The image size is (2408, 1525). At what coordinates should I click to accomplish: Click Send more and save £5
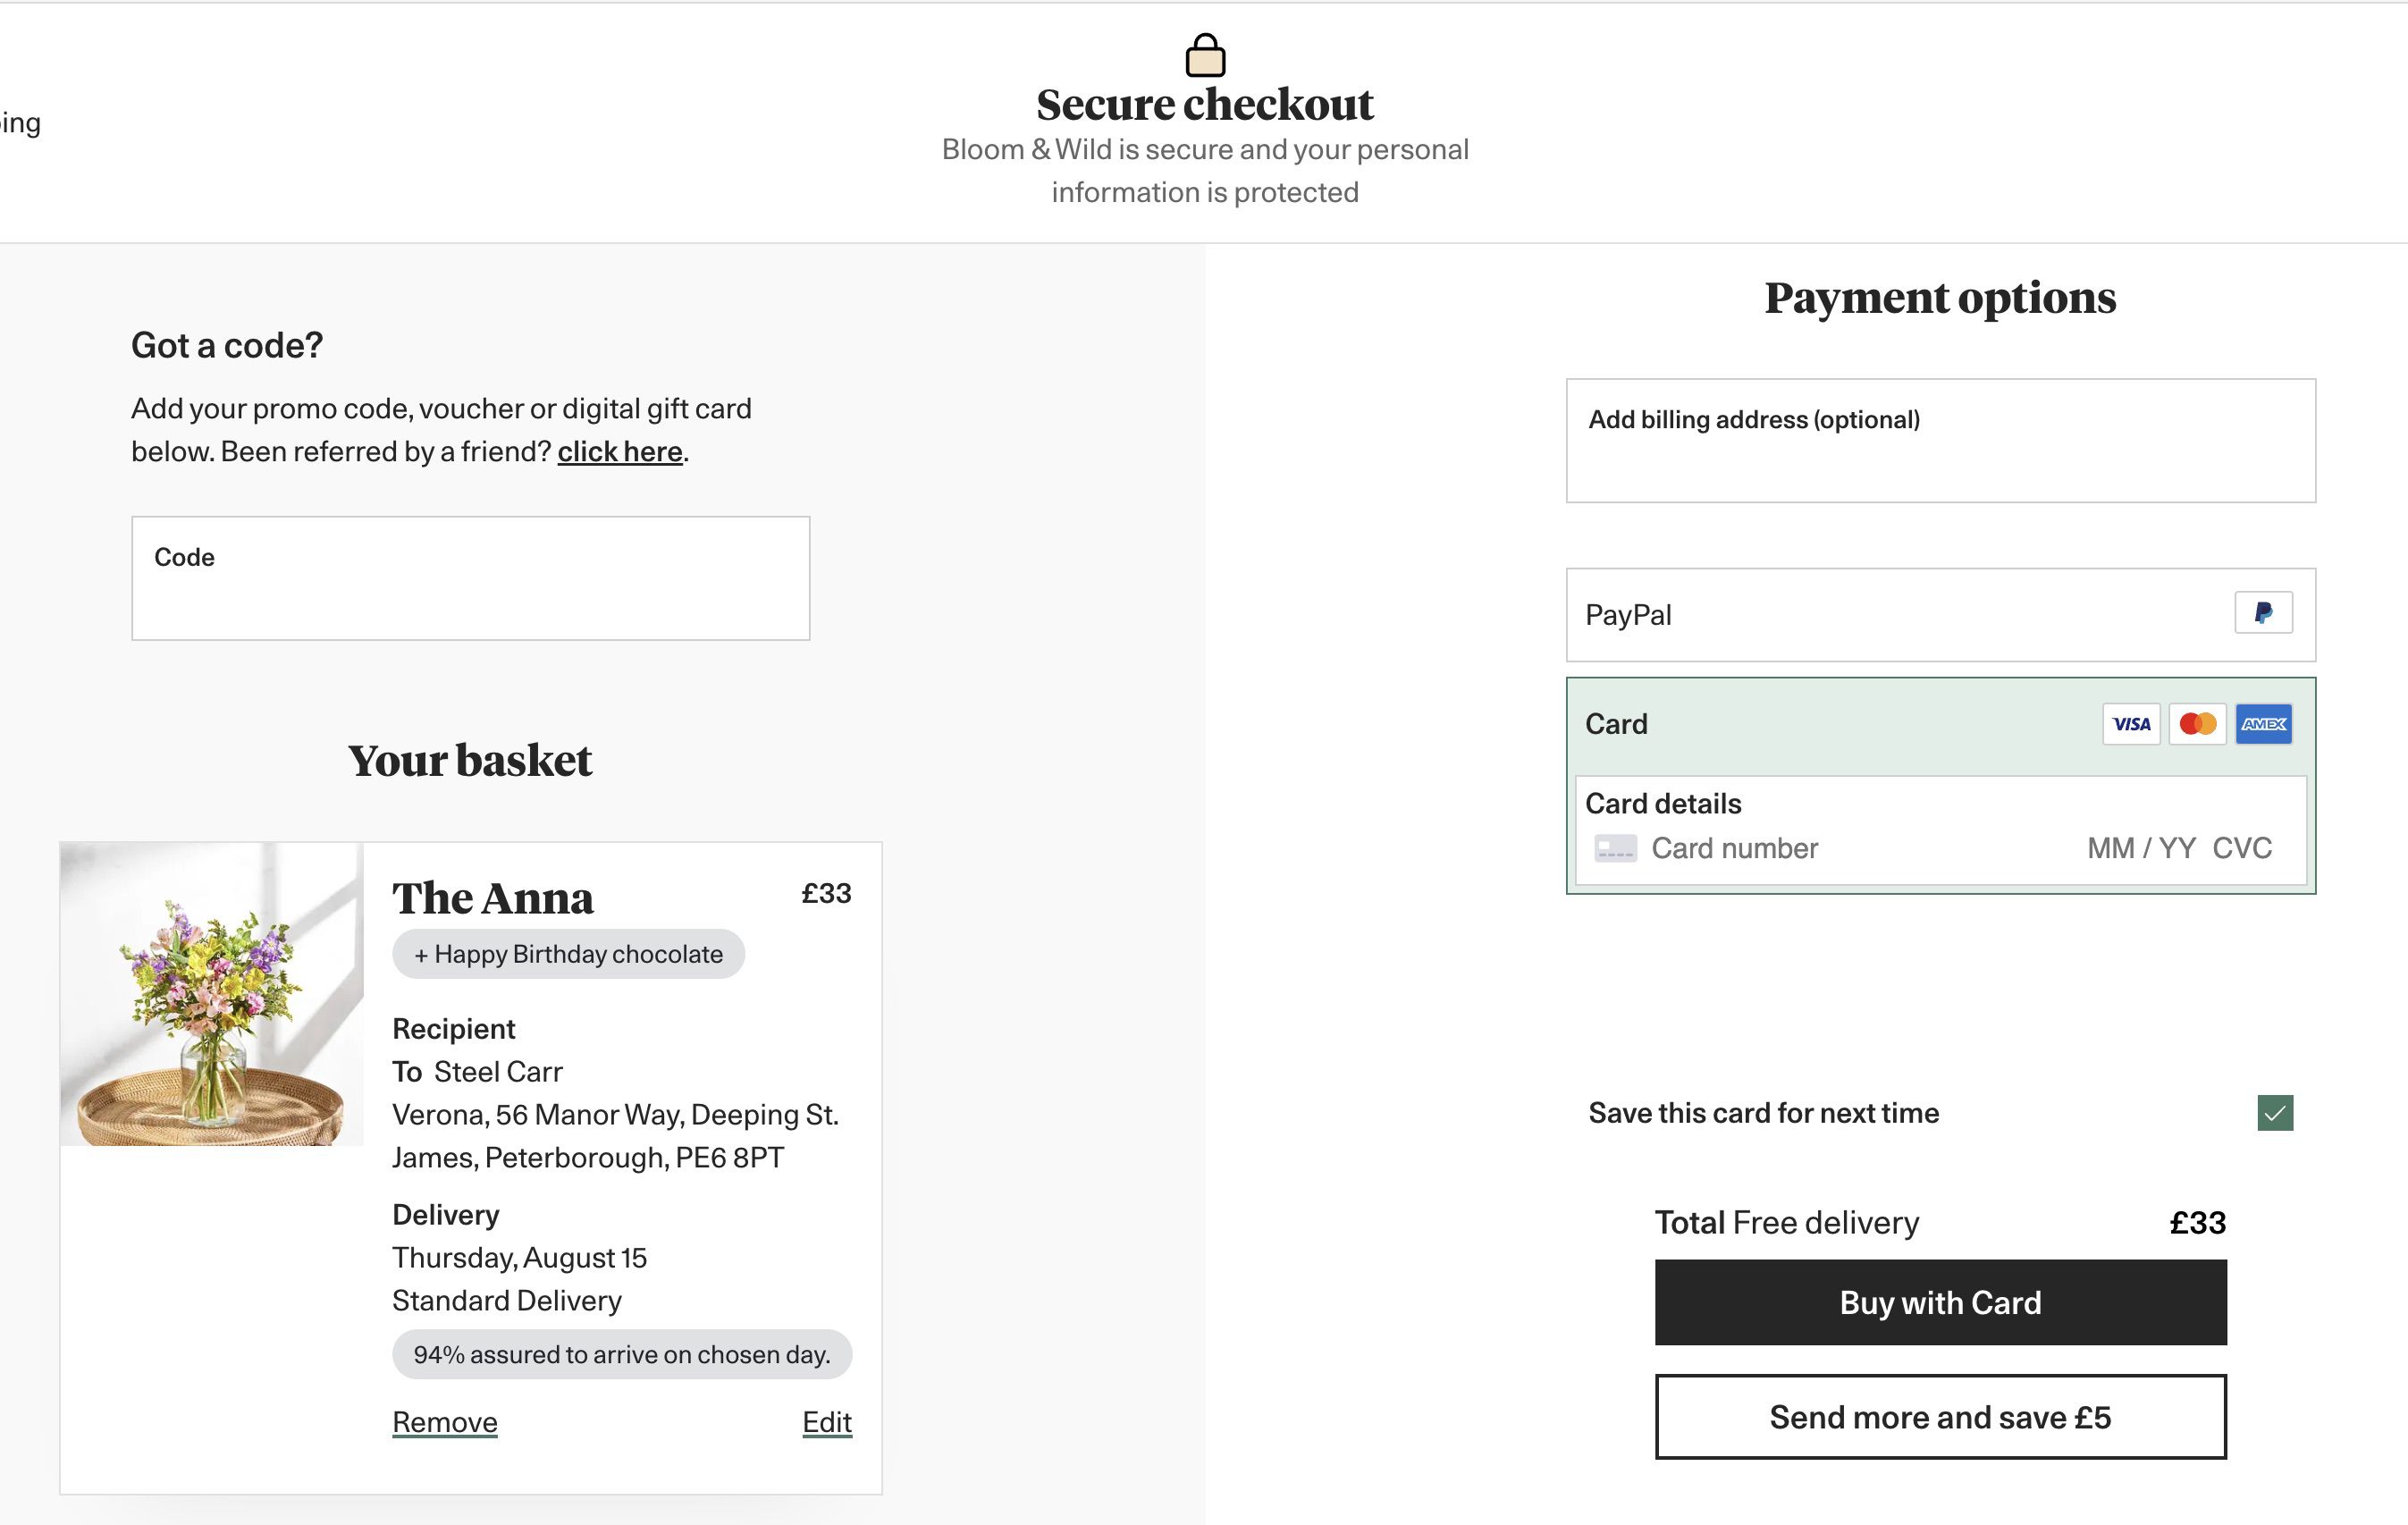tap(1940, 1417)
